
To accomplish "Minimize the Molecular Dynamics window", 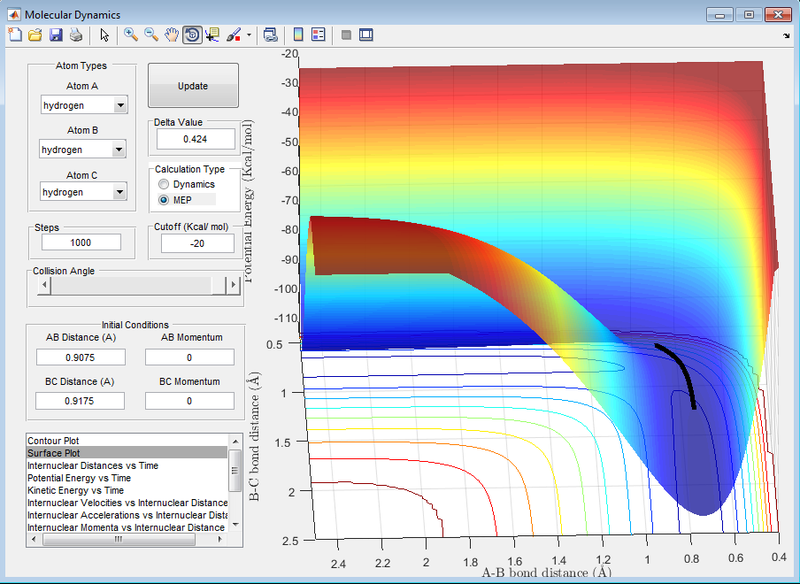I will pyautogui.click(x=720, y=15).
